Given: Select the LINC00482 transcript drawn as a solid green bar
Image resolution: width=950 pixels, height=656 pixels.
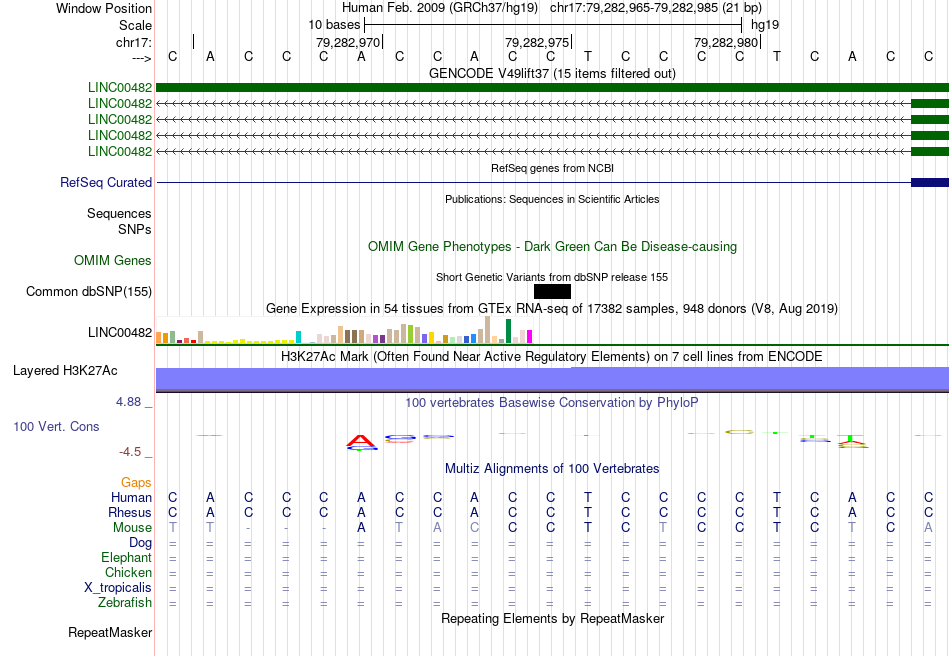Looking at the screenshot, I should point(553,87).
